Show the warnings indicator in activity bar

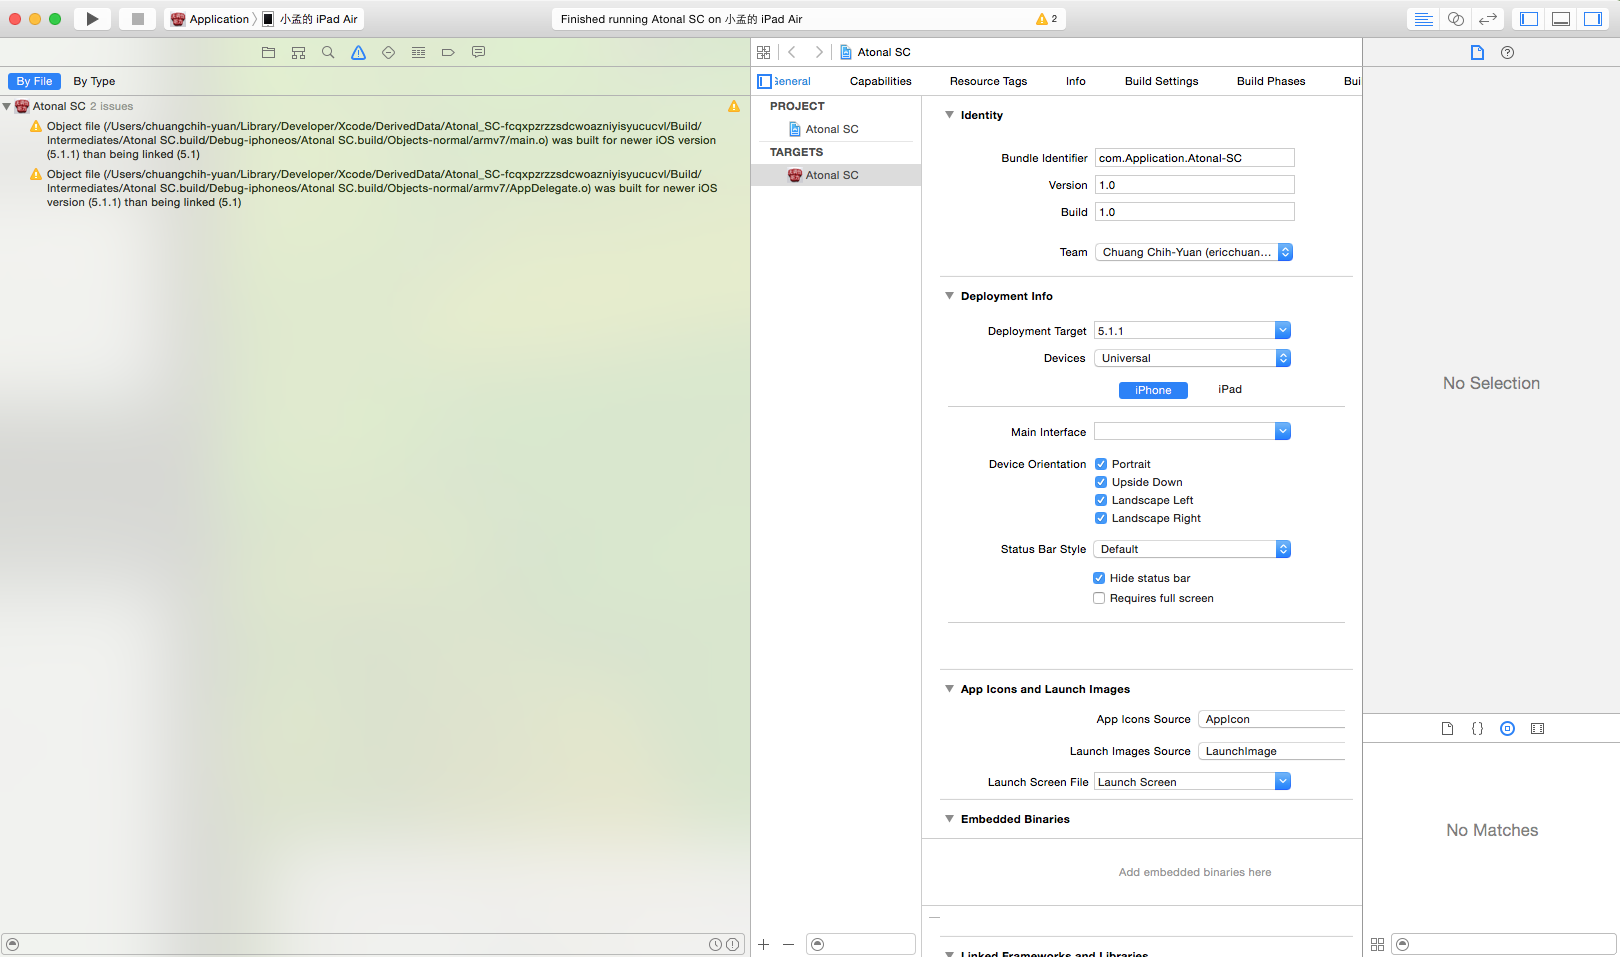(x=1047, y=19)
